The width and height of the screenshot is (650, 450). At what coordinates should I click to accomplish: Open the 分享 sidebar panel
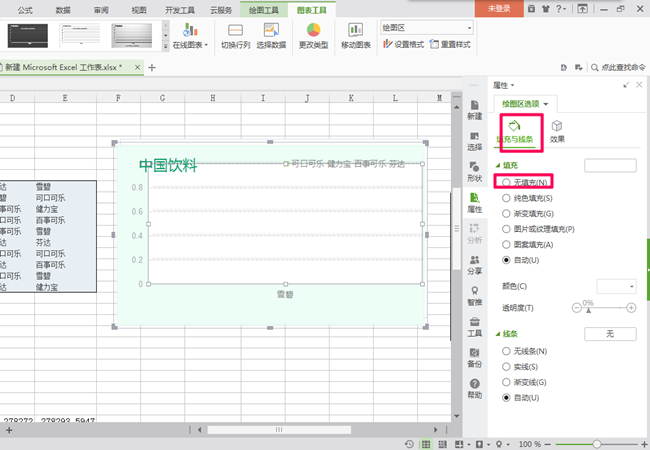pyautogui.click(x=475, y=265)
